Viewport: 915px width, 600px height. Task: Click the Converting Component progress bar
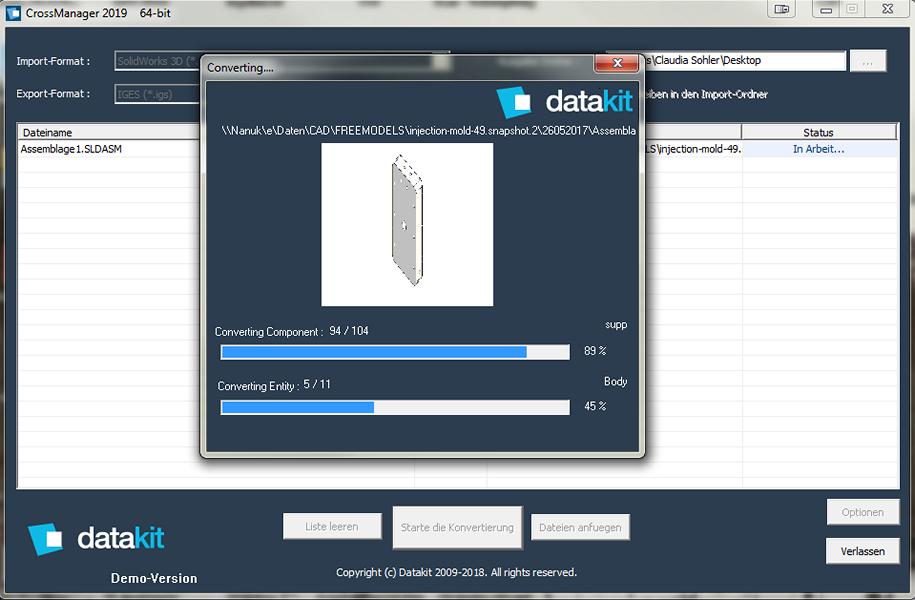click(x=395, y=351)
